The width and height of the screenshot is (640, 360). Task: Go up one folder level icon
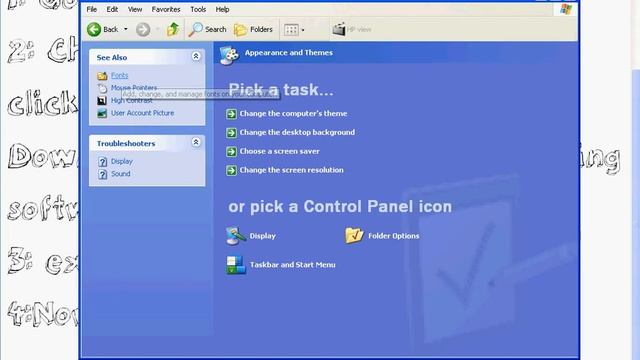(173, 29)
